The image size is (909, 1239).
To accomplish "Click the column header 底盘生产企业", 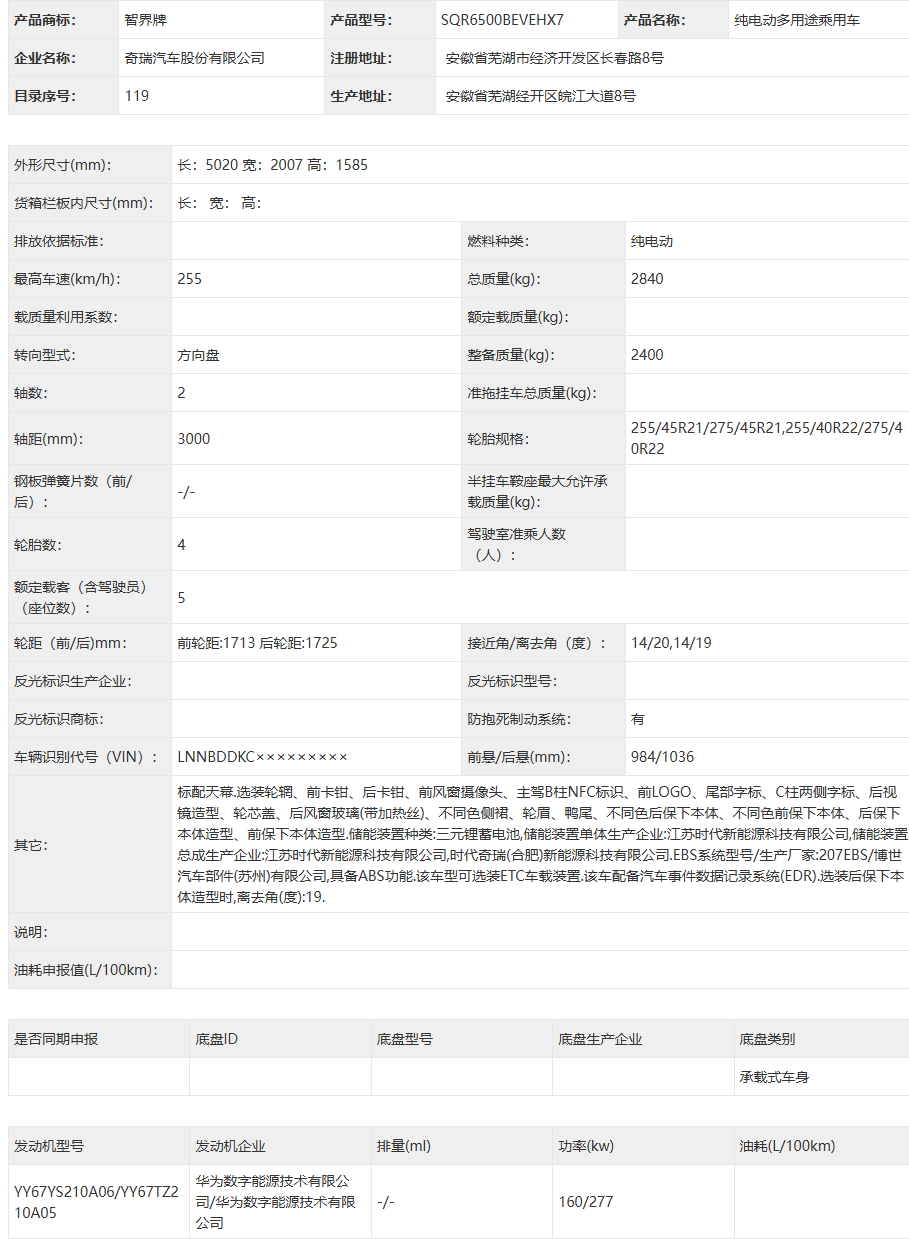I will tap(600, 1039).
